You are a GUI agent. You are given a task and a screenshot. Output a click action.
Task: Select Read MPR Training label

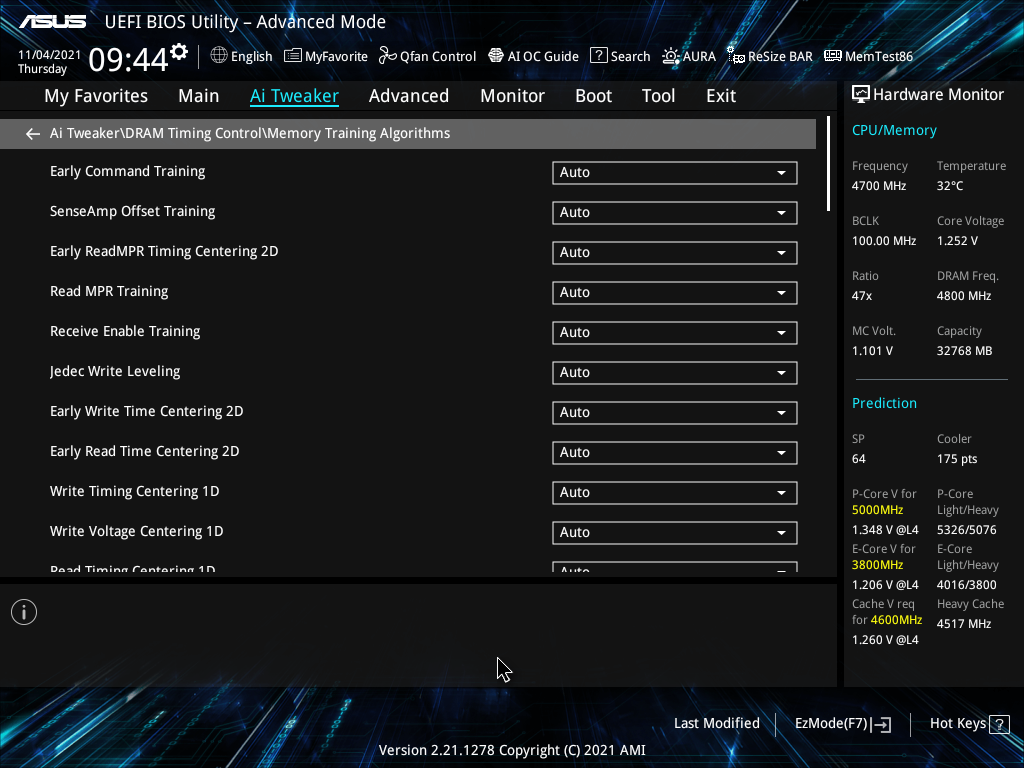109,291
